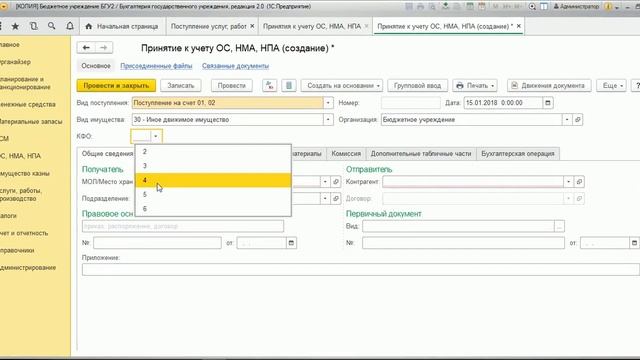Expand the Вид имущества dropdown
The width and height of the screenshot is (640, 360).
(x=328, y=120)
